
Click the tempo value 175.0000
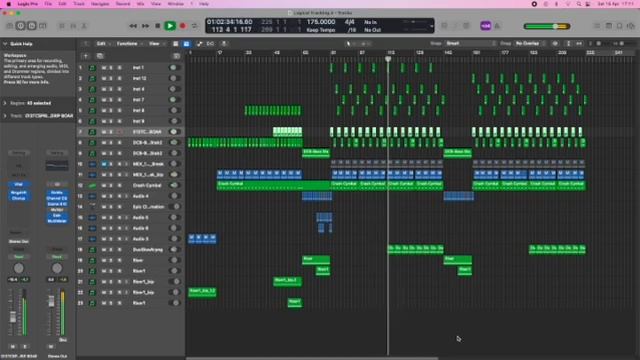tap(321, 22)
